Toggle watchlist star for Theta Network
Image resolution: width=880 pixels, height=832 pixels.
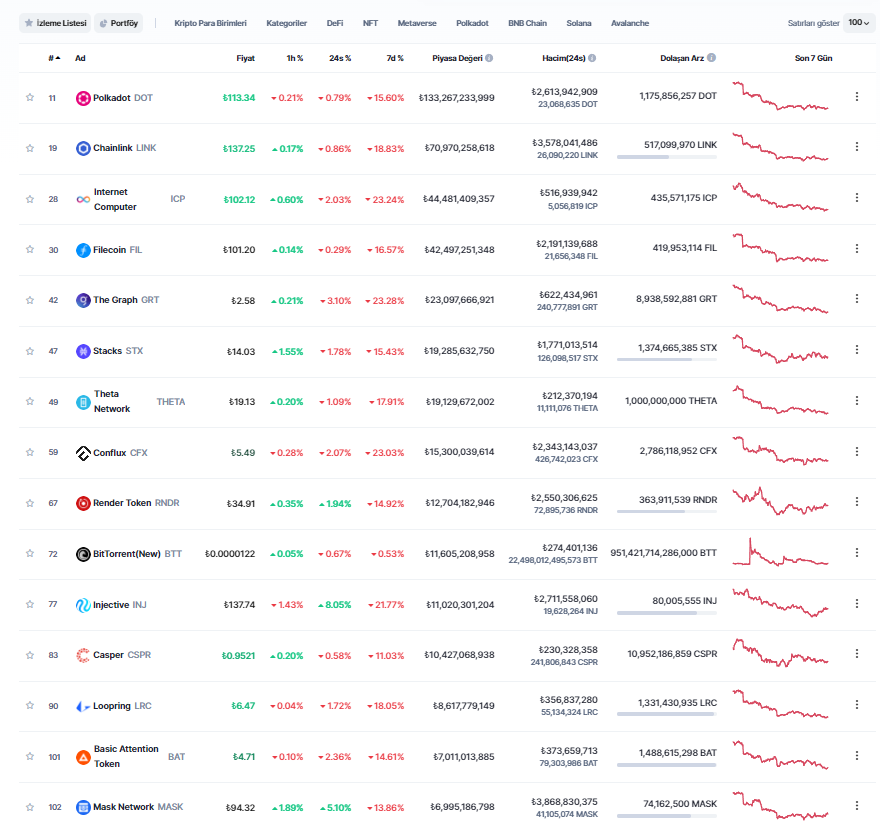[30, 401]
